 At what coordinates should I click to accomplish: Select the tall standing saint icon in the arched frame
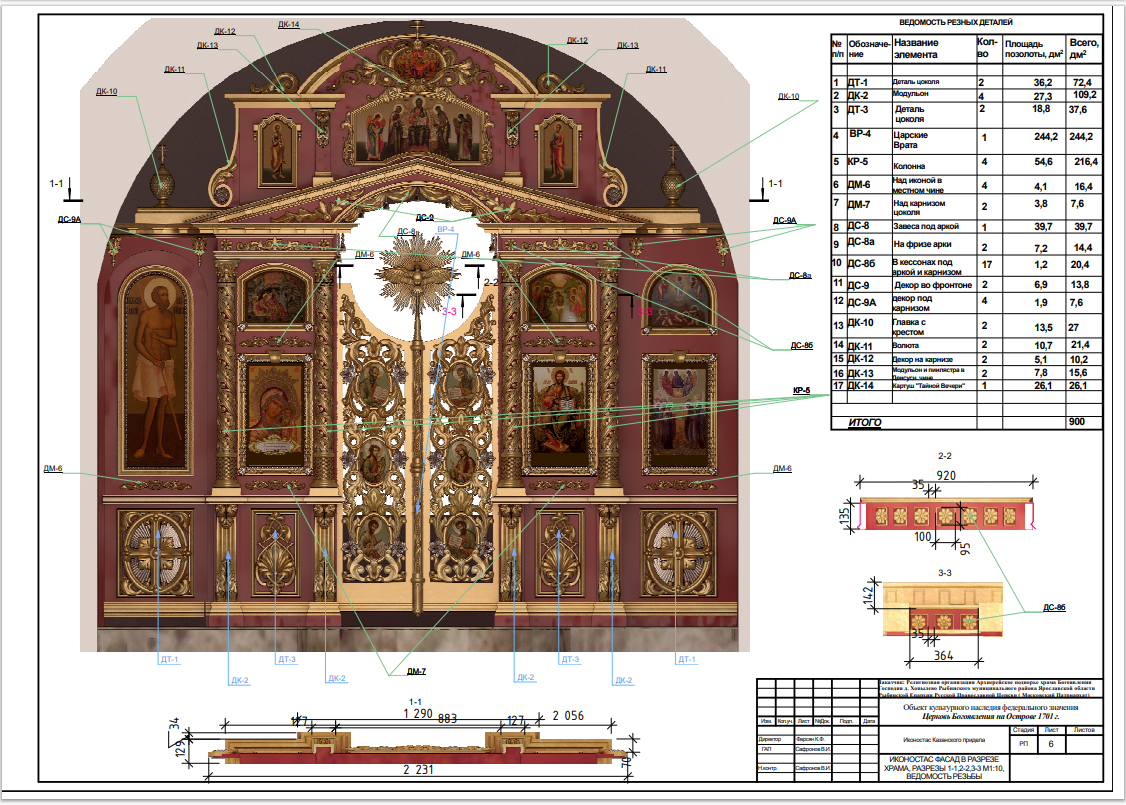(156, 371)
